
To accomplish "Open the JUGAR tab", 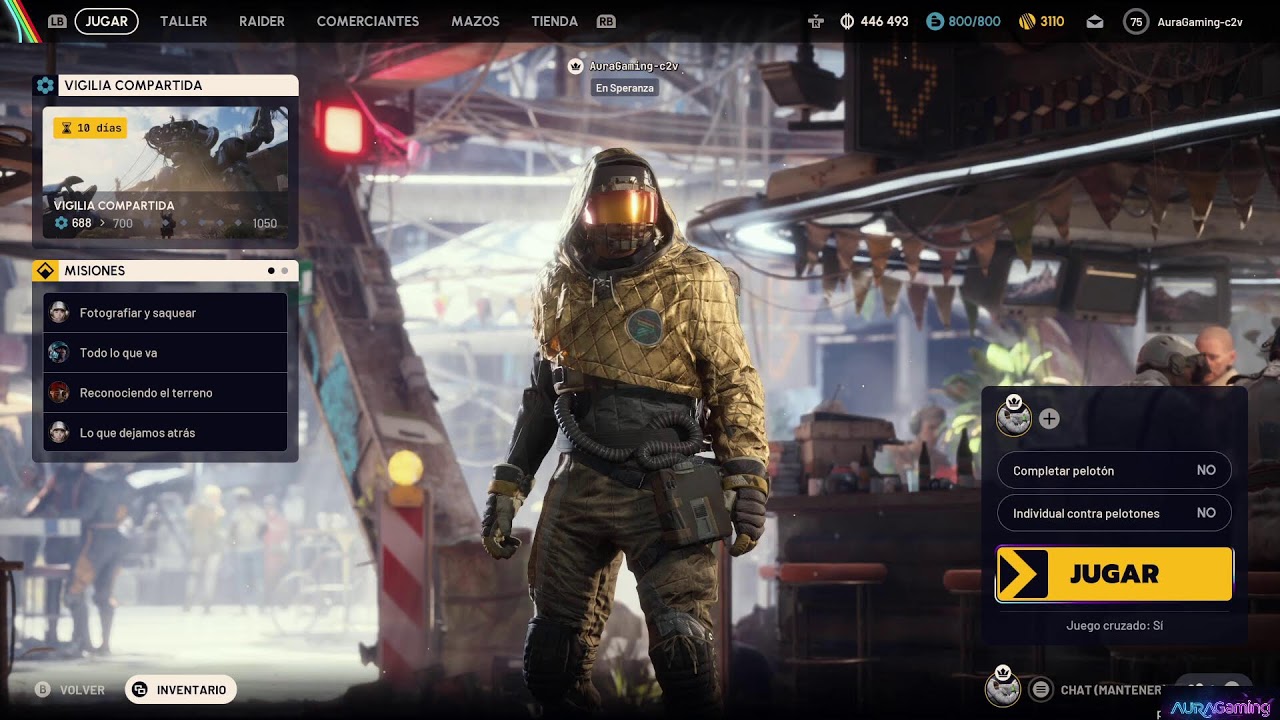I will coord(106,21).
